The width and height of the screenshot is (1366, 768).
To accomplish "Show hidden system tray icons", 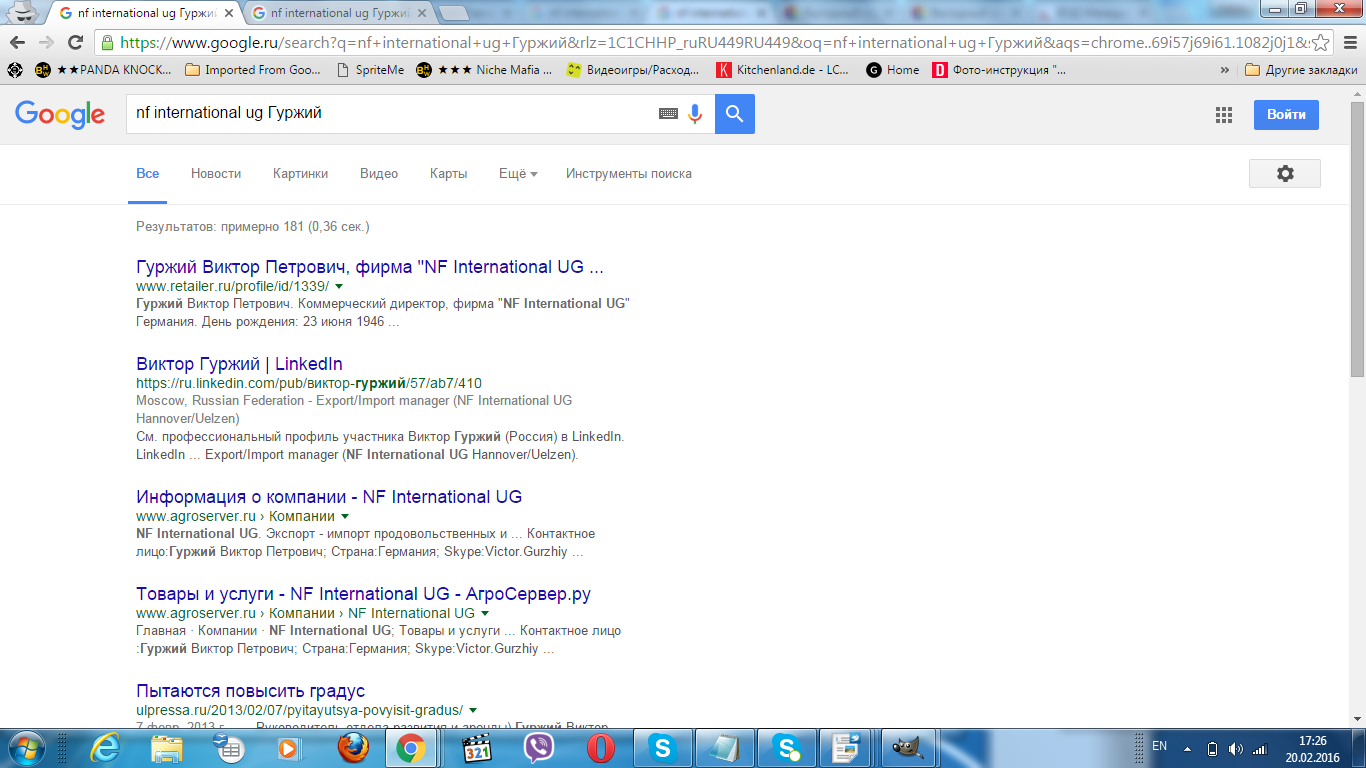I will 1187,748.
